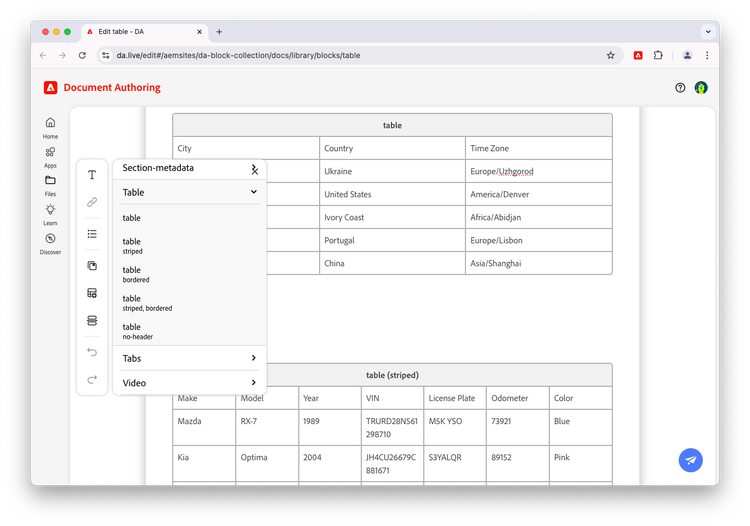
Task: Insert the plain table variant
Action: 190,218
